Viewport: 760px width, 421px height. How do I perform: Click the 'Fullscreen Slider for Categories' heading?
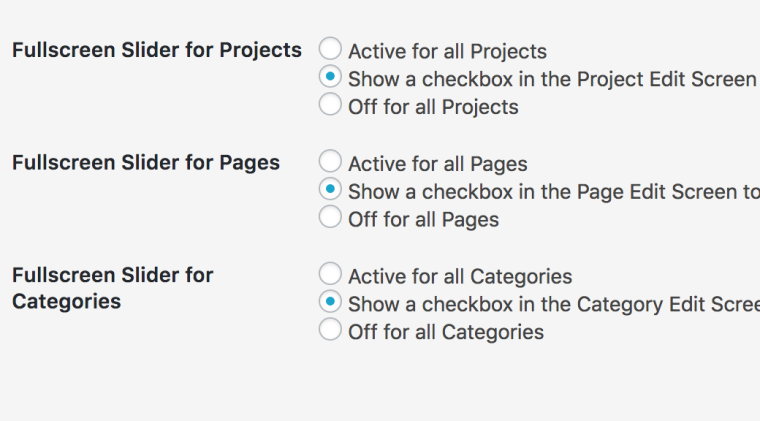coord(113,288)
